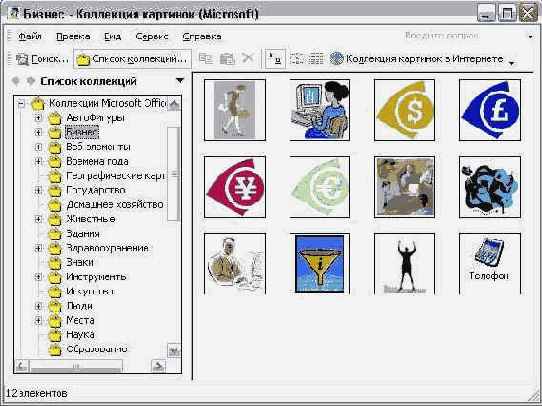
Task: Click the Paste icon in toolbar
Action: tap(227, 59)
